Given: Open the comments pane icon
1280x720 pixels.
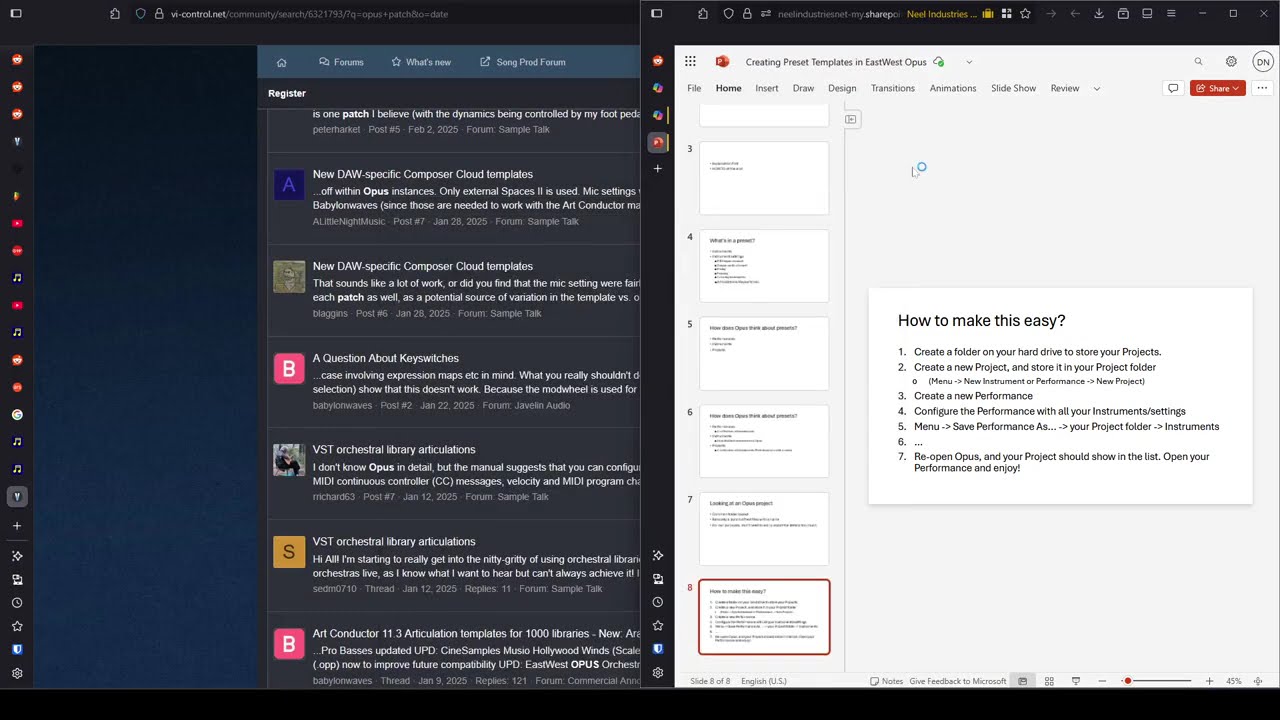Looking at the screenshot, I should click(x=1173, y=88).
